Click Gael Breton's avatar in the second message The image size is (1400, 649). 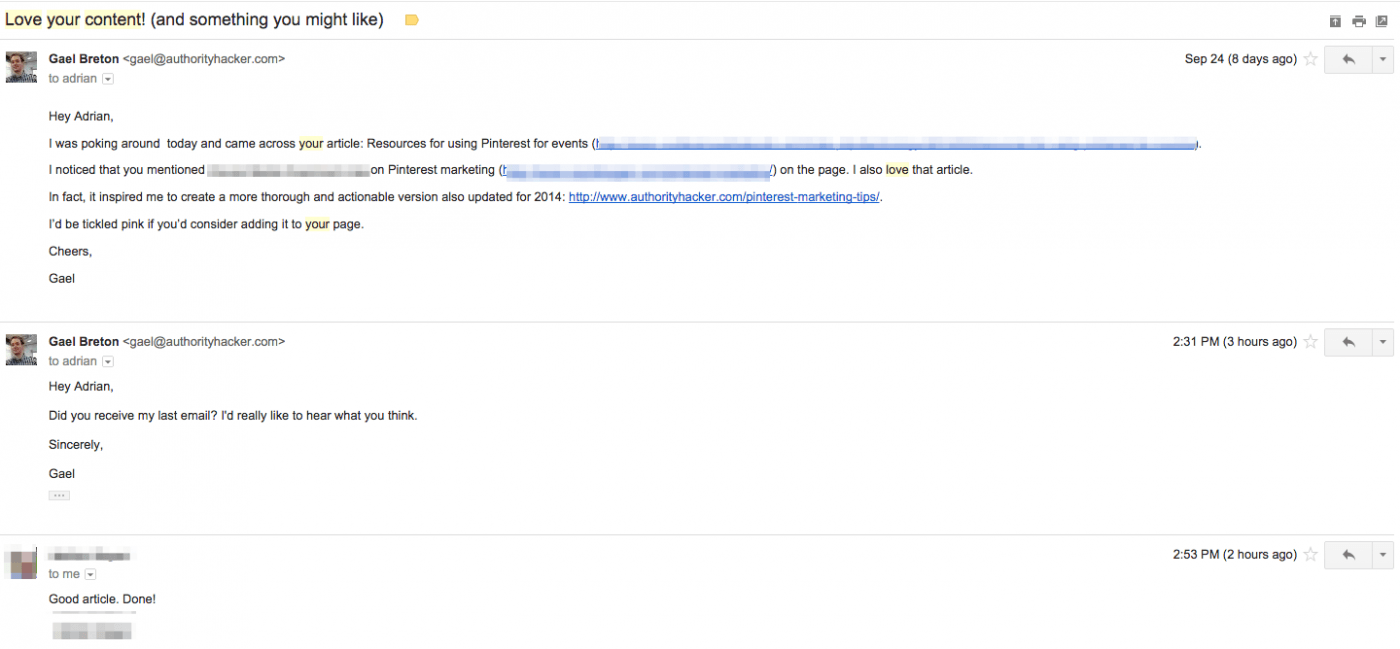21,350
